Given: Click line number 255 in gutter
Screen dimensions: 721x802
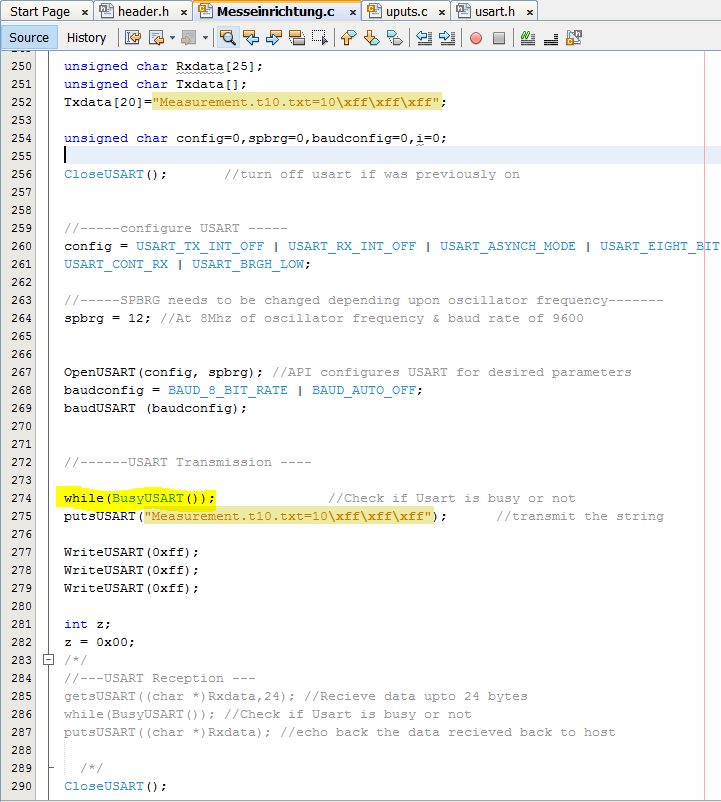Looking at the screenshot, I should (x=21, y=156).
